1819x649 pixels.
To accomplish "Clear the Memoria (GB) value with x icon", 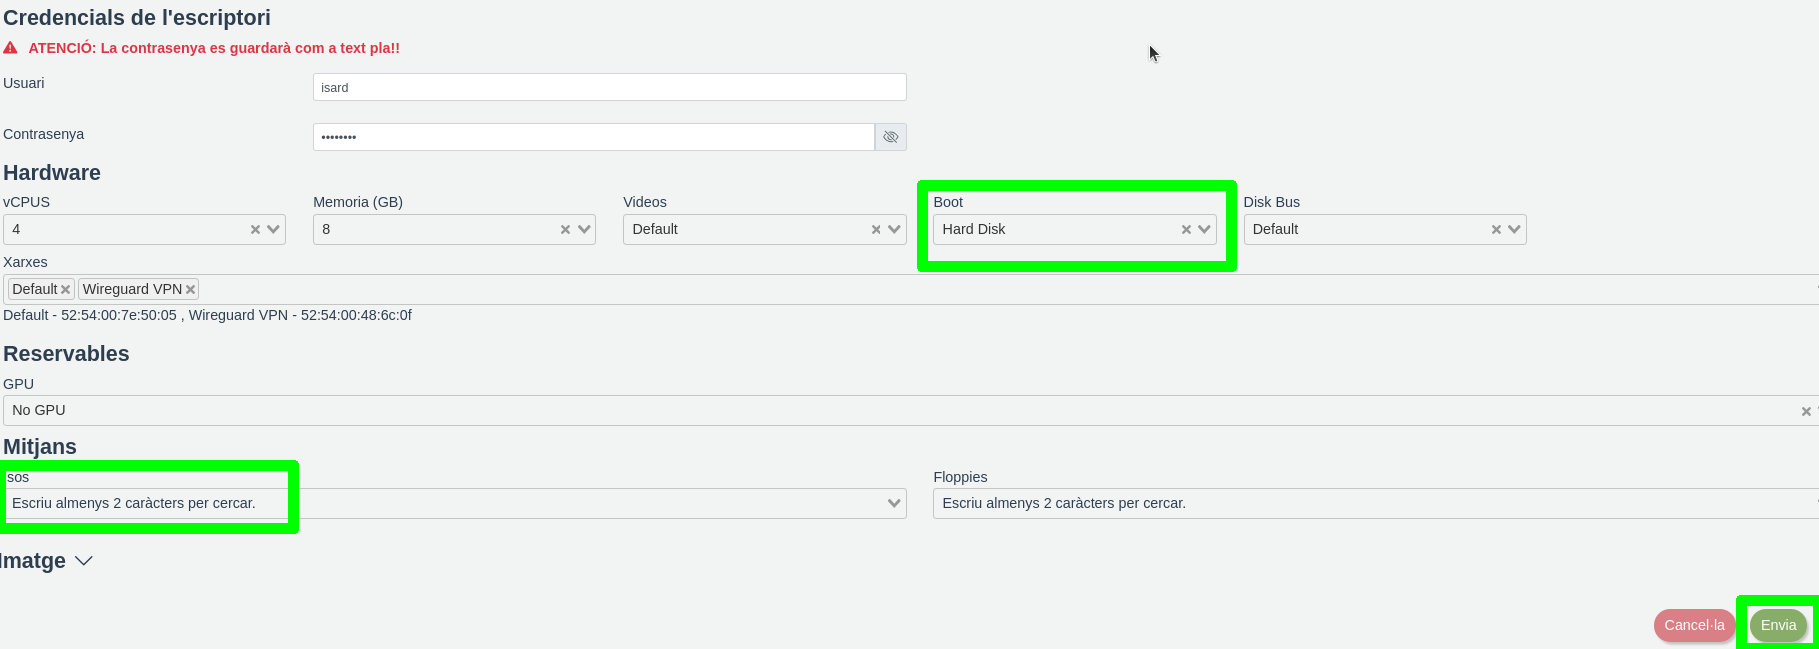I will click(565, 230).
